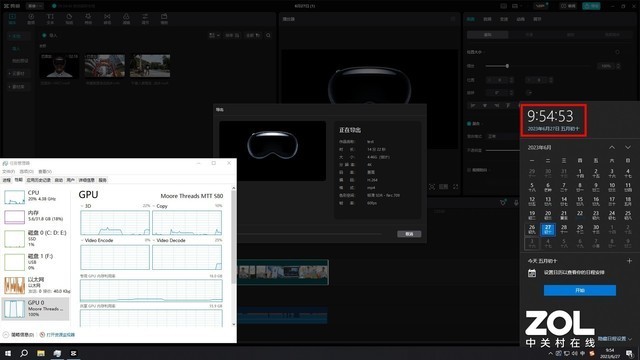Select the video clip on the timeline
The width and height of the screenshot is (640, 360).
click(283, 272)
